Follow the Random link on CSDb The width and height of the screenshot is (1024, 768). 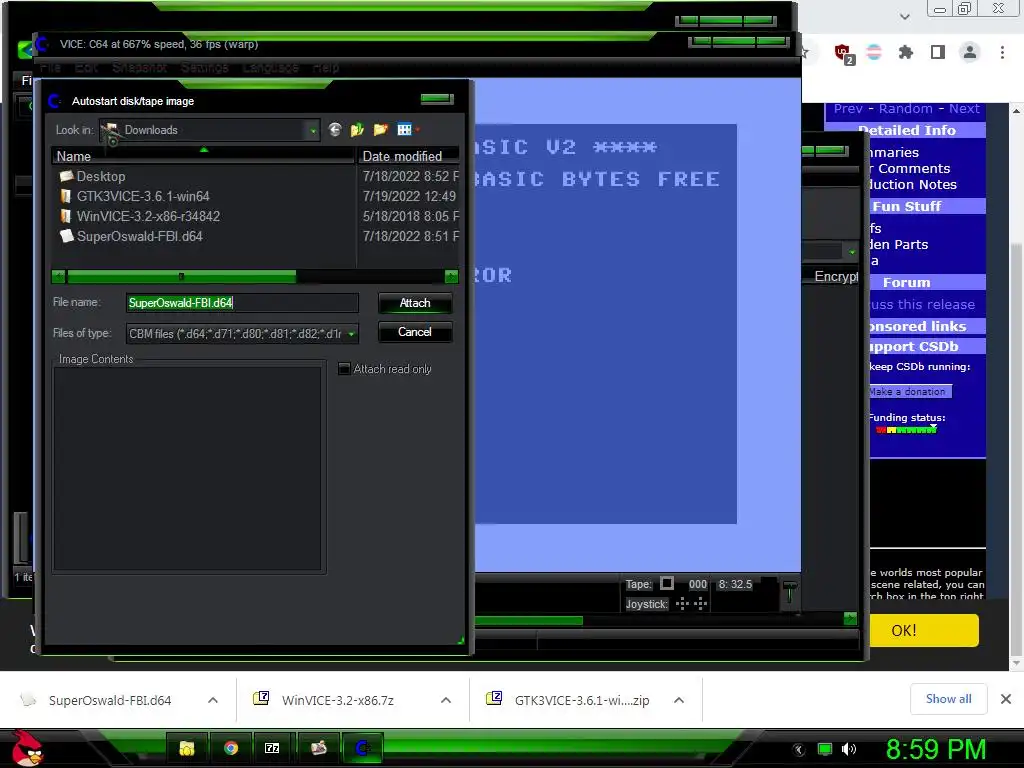[x=905, y=108]
